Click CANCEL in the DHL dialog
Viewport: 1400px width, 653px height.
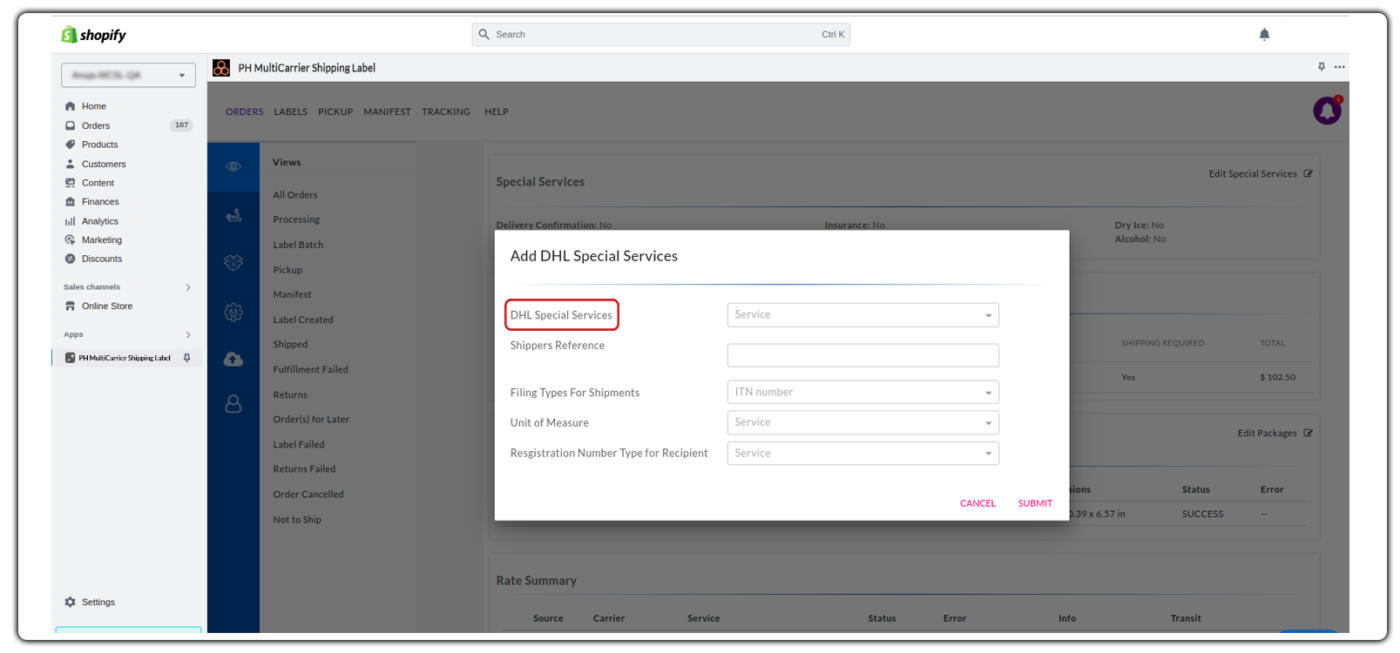(x=977, y=503)
